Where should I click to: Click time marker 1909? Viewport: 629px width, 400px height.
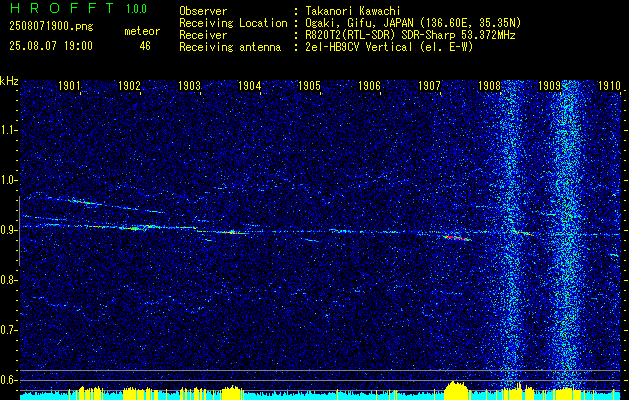click(x=549, y=85)
